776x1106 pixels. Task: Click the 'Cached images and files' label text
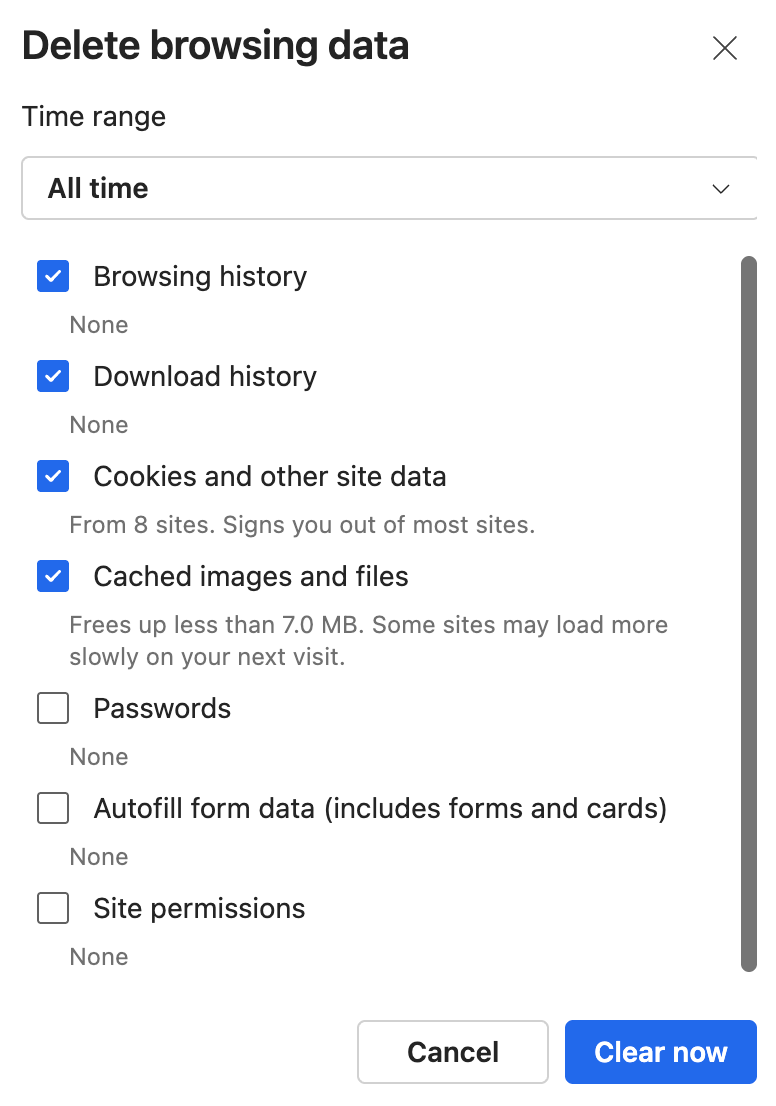251,576
